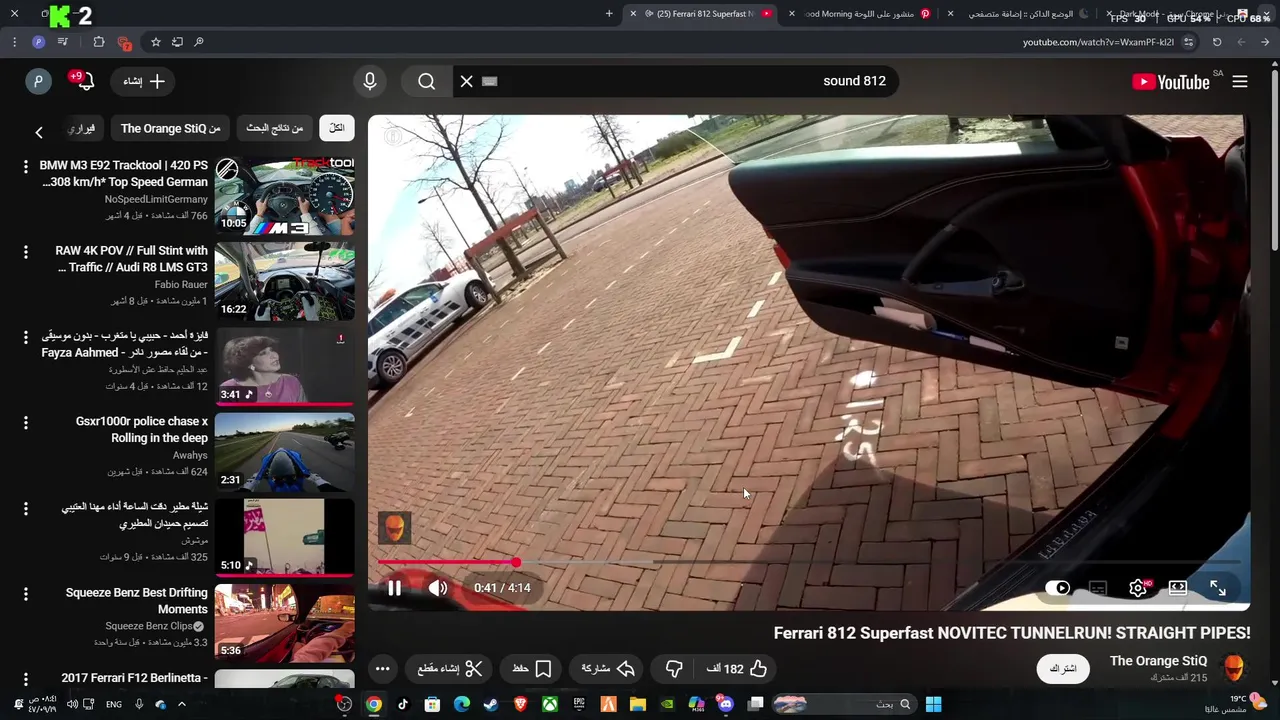1280x720 pixels.
Task: Open The Orange StiQ channel avatar
Action: [x=1234, y=668]
